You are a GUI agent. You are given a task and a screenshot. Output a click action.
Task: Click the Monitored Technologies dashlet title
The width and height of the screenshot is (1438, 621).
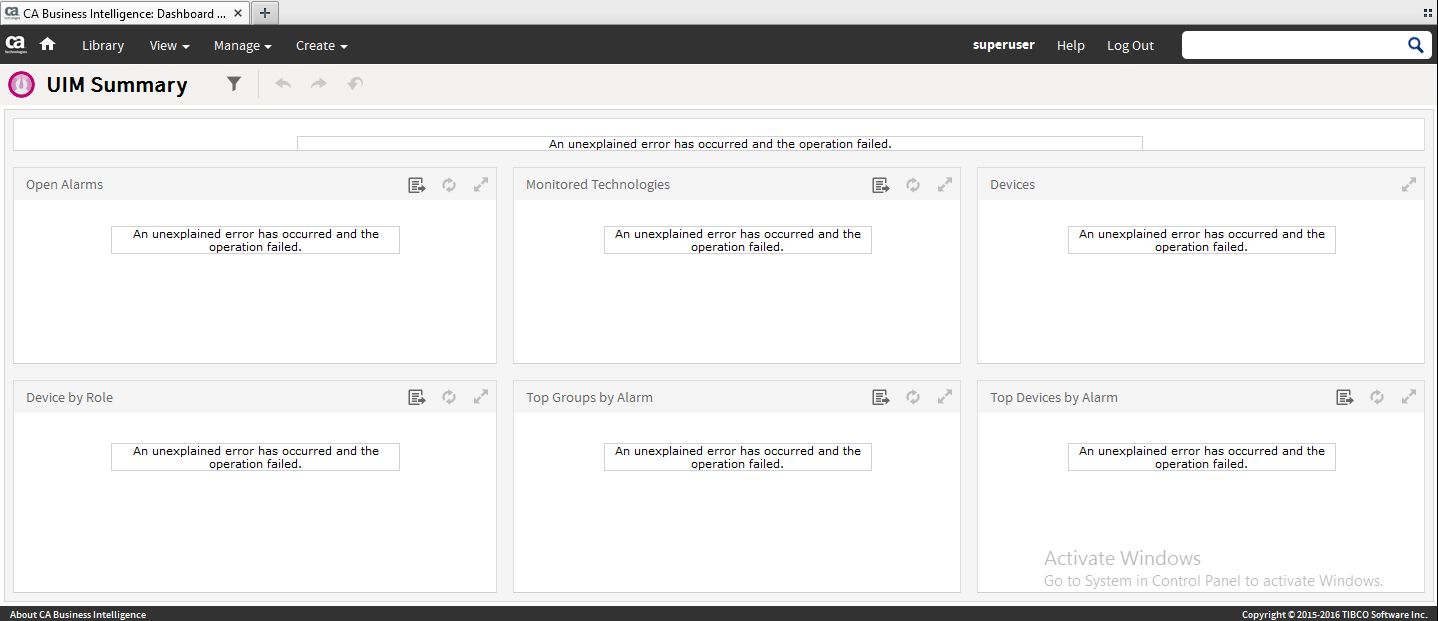[598, 185]
